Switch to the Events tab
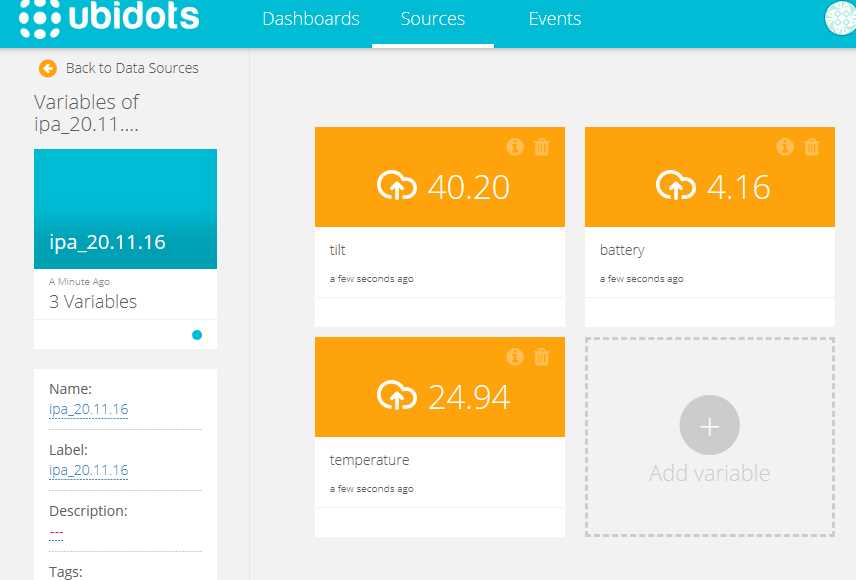Screen dimensions: 856x580 pyautogui.click(x=554, y=19)
